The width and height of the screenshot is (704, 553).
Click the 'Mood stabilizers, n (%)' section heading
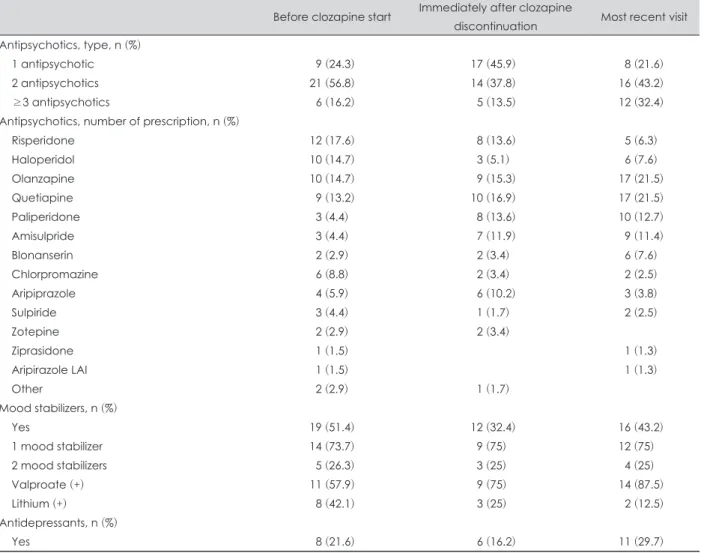58,408
